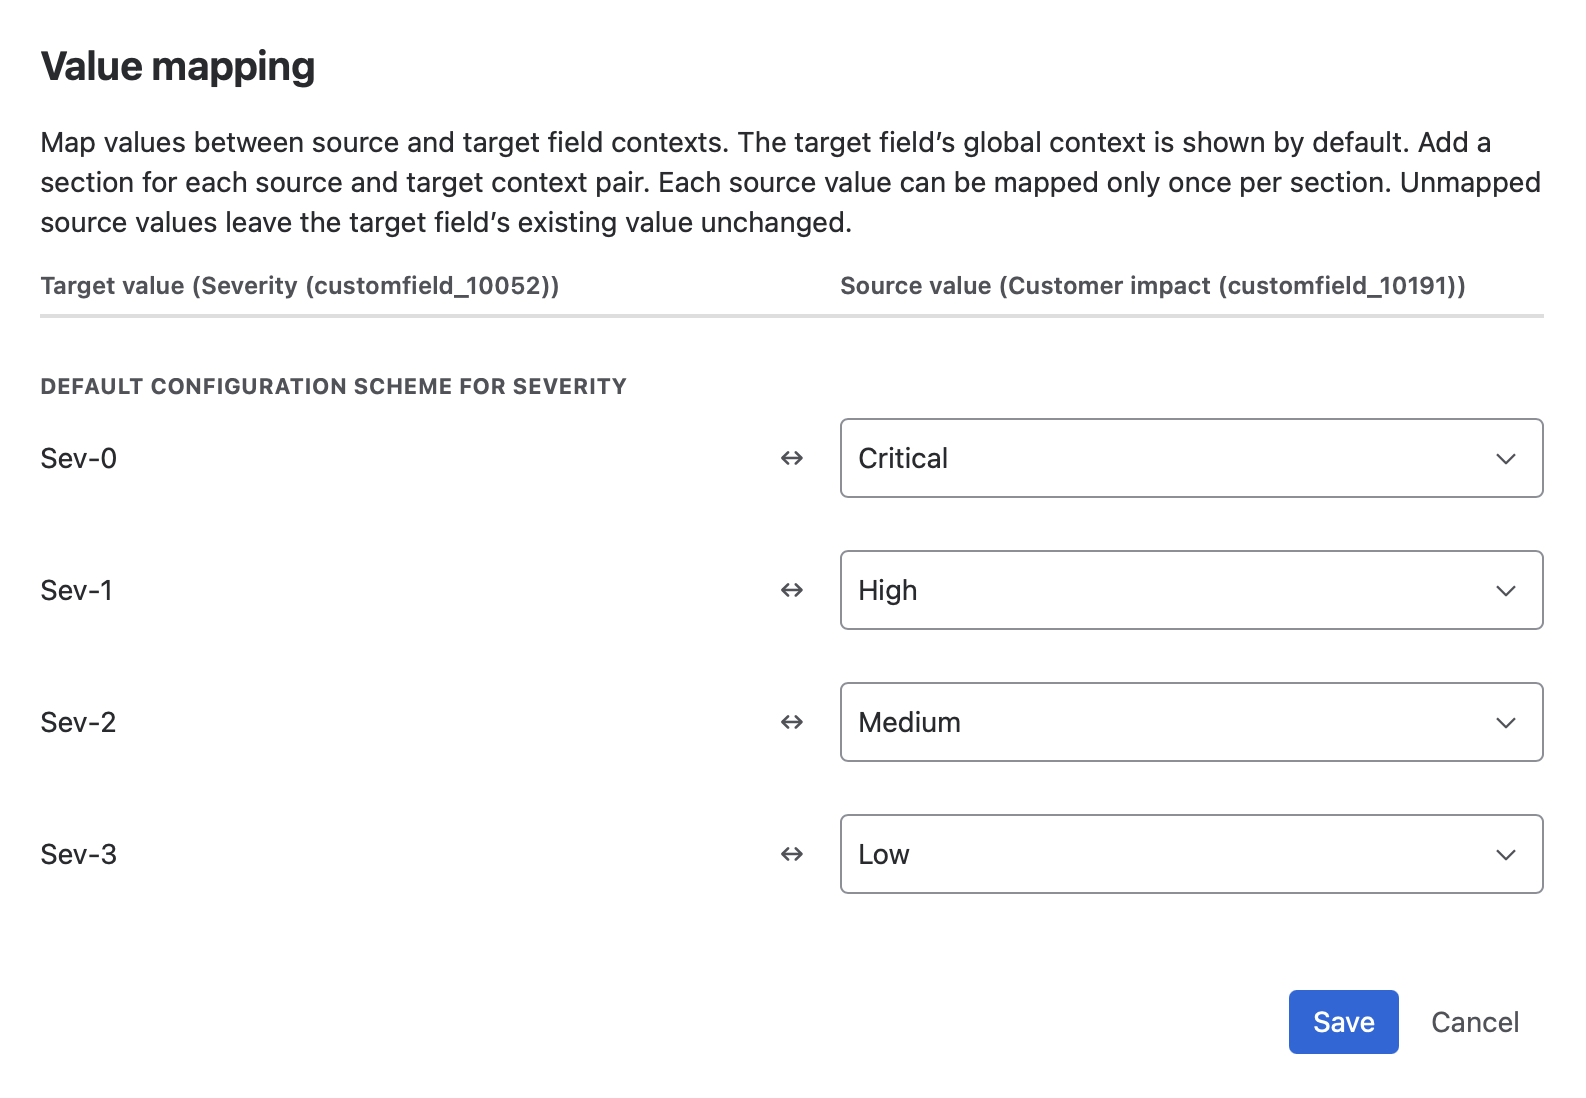Select the Sev-2 target value label

pos(79,722)
